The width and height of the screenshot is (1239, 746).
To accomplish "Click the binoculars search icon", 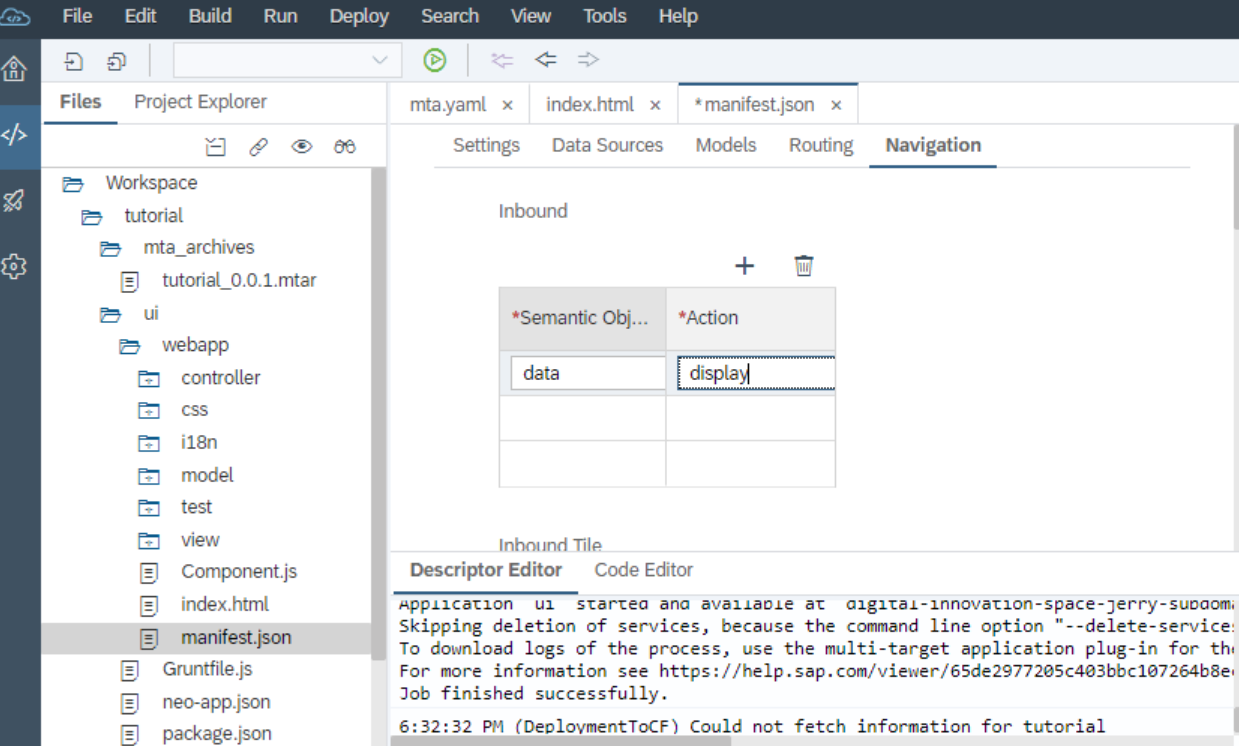I will (345, 147).
